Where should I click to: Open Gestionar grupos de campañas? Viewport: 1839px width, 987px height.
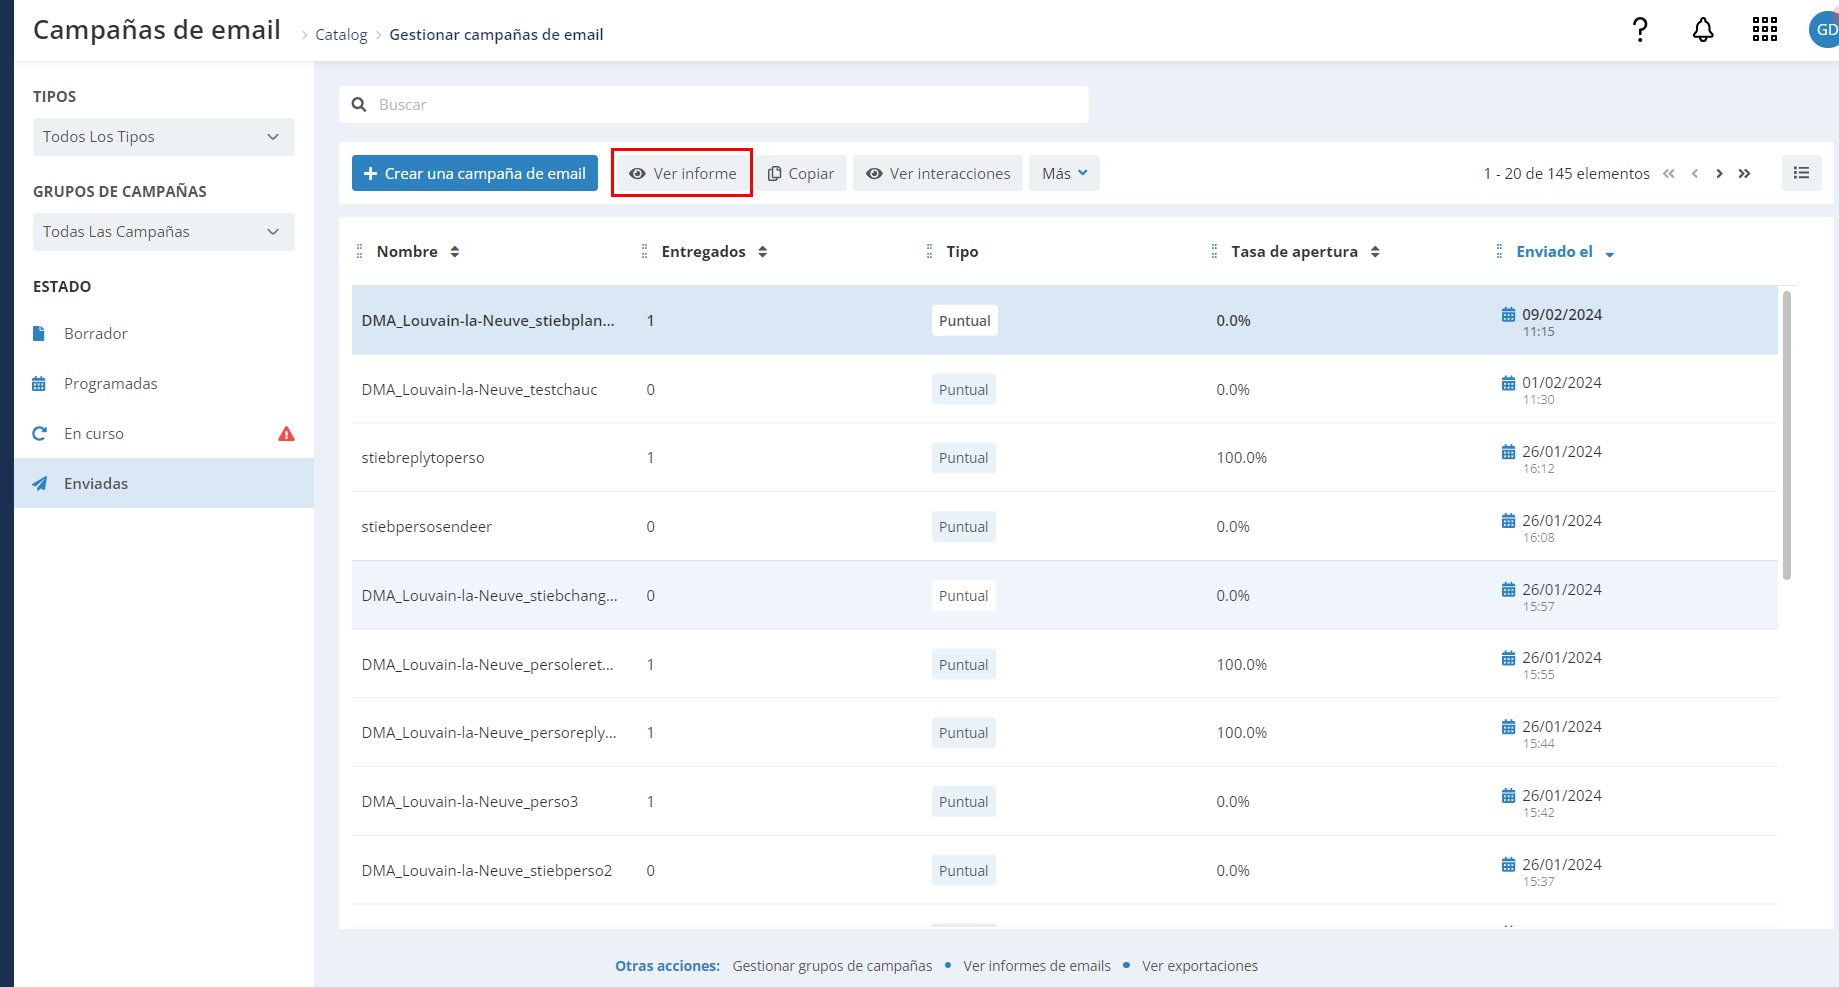832,966
